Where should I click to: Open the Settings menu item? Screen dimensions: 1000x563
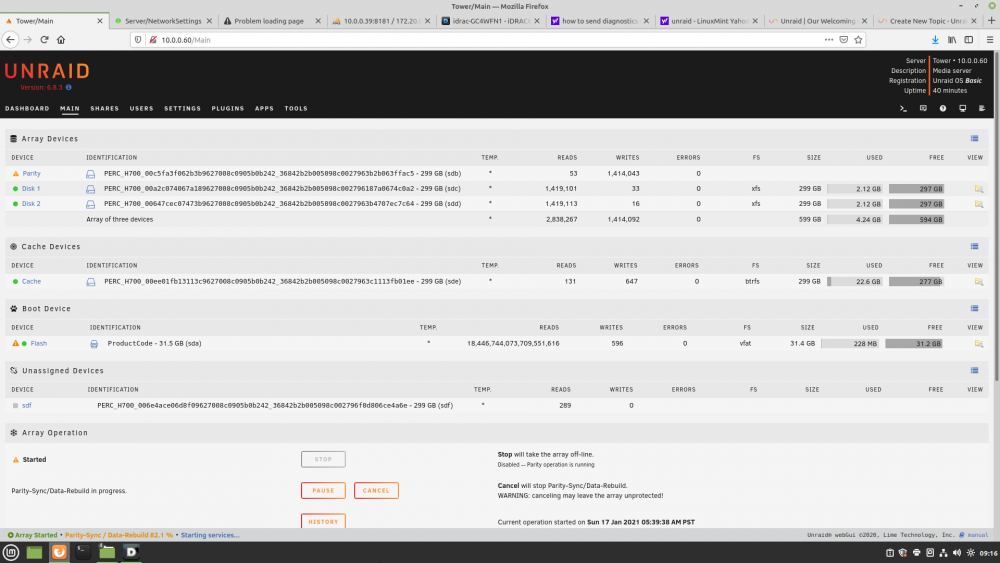click(182, 108)
